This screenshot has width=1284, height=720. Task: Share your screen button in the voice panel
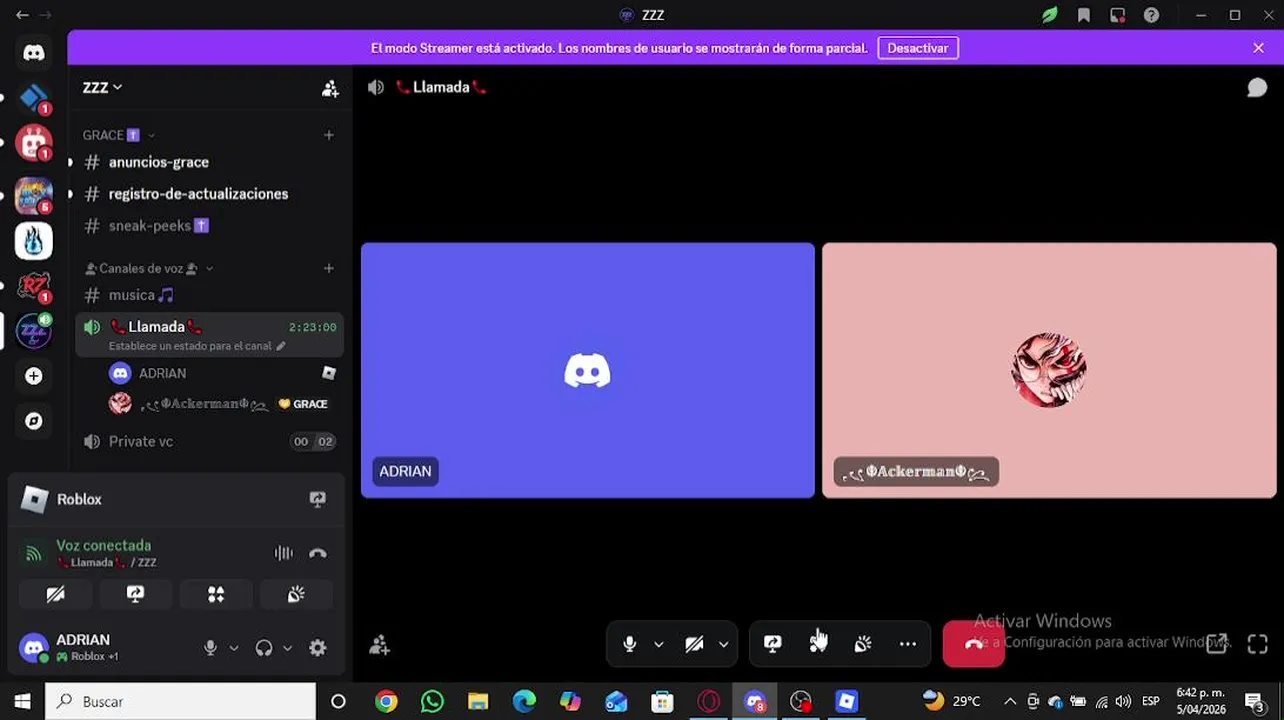(x=136, y=594)
